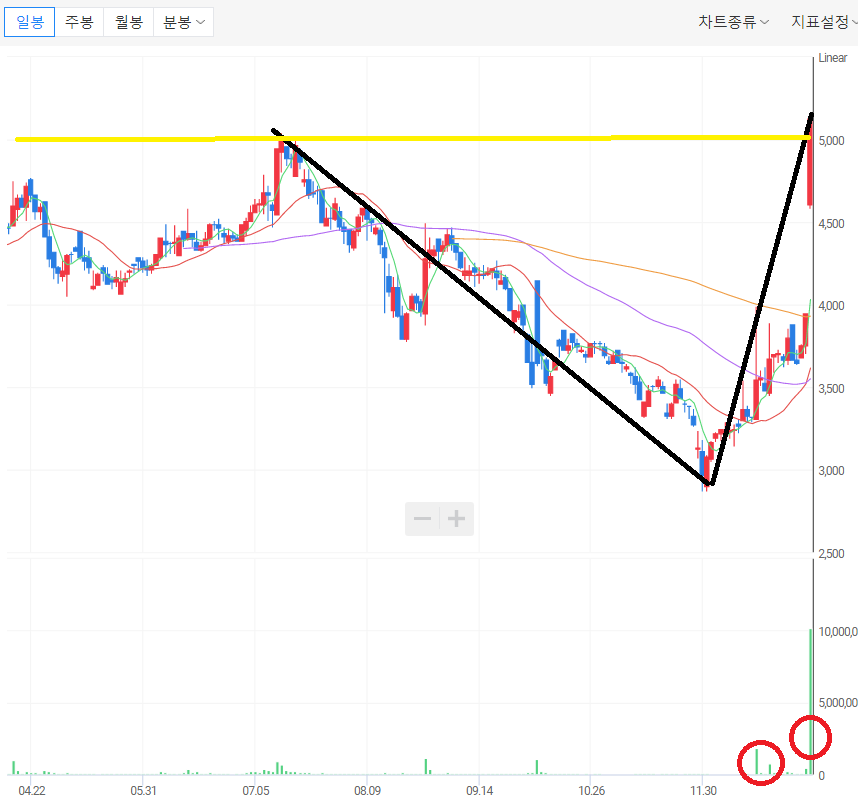Click the 5,000 price axis label

point(831,141)
